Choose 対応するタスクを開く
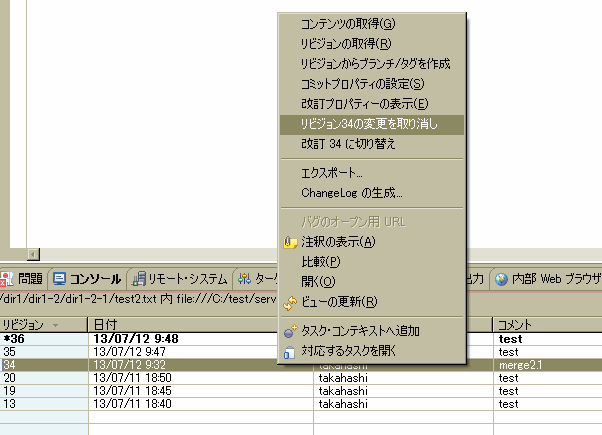 point(372,351)
